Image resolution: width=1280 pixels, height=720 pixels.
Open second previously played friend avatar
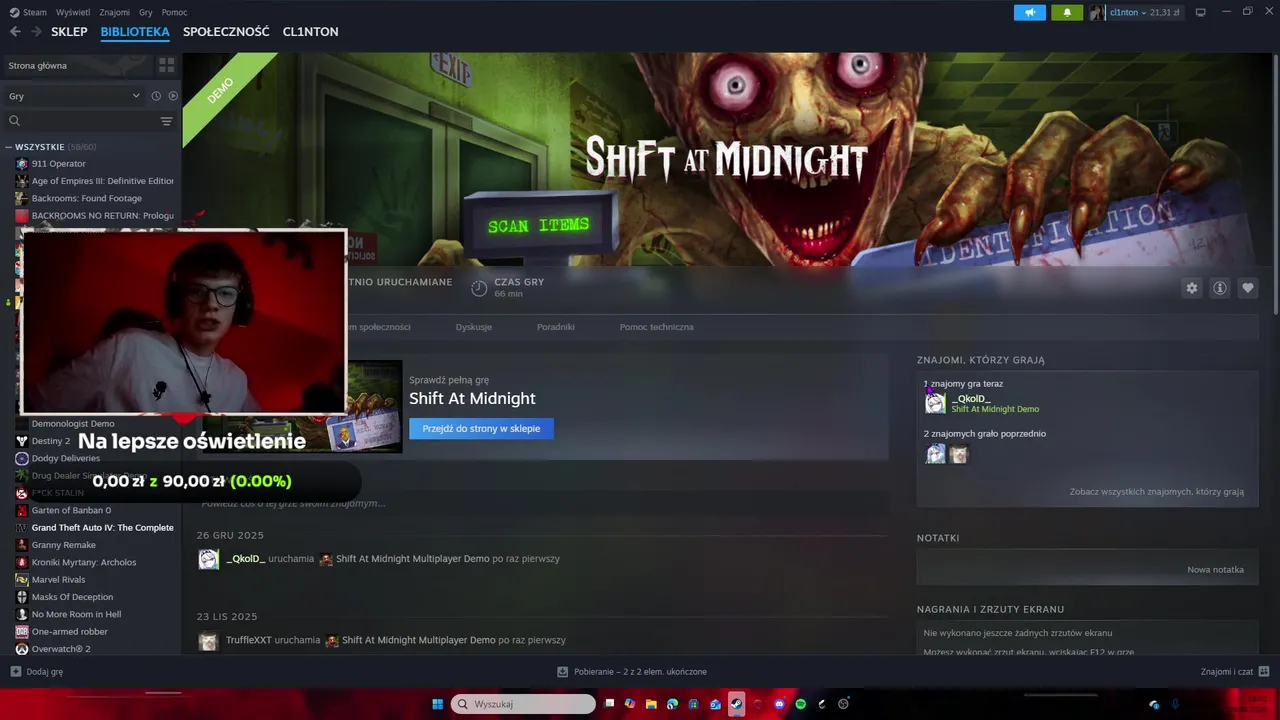958,454
